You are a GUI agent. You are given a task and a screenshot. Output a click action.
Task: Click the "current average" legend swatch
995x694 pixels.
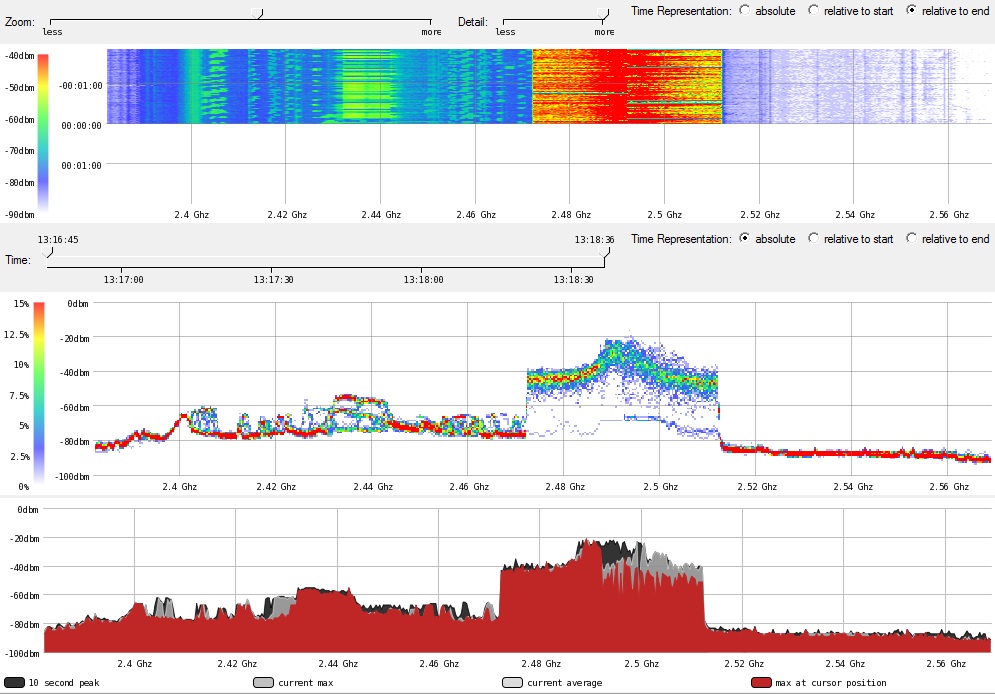(511, 683)
